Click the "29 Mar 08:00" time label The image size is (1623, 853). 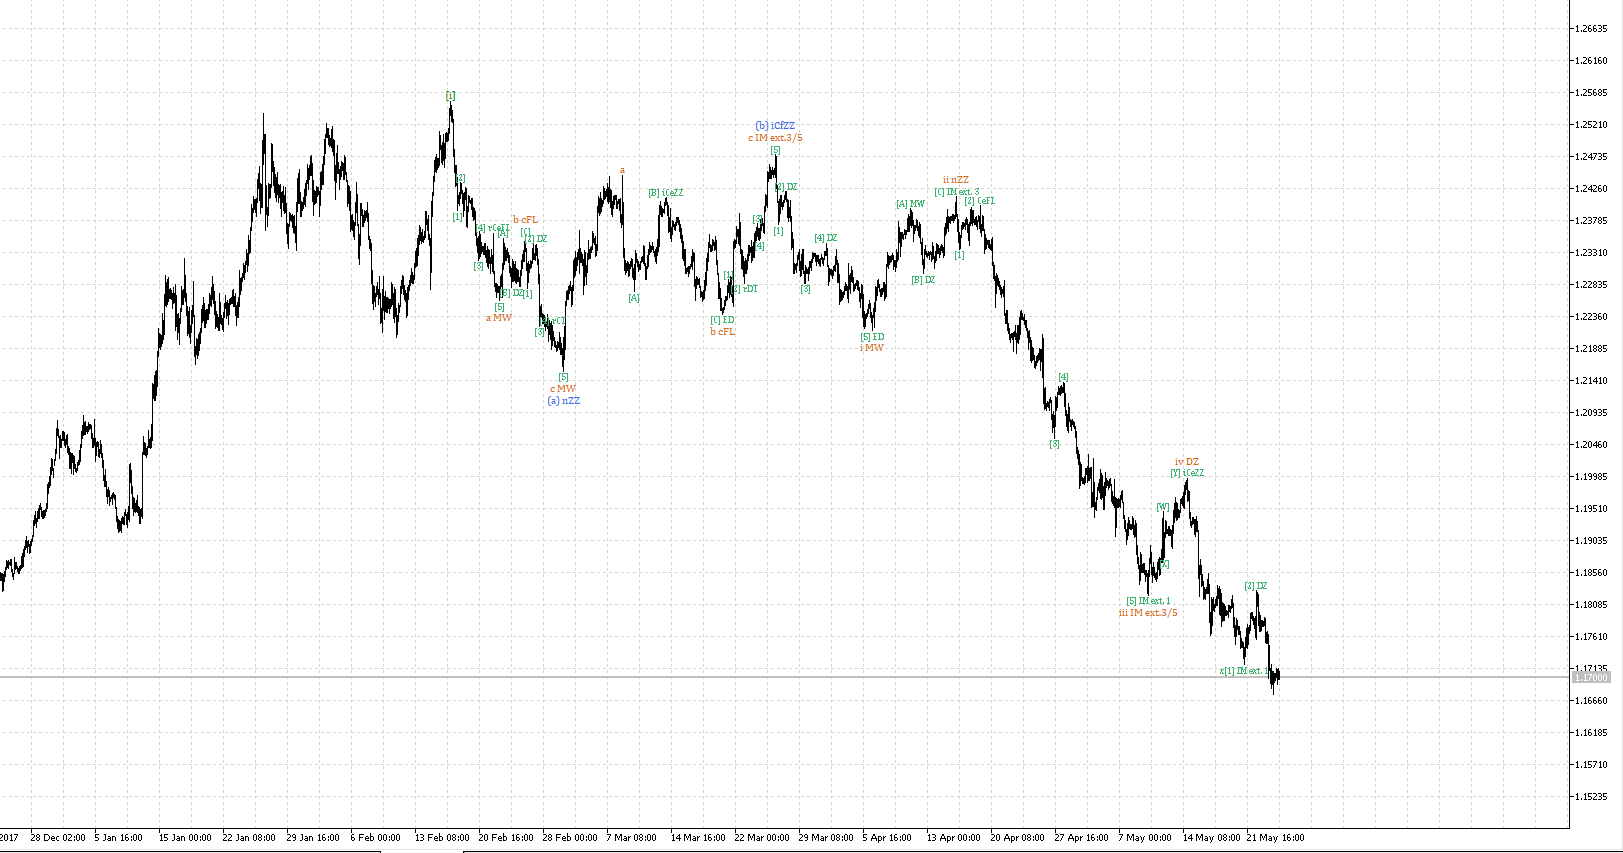826,838
